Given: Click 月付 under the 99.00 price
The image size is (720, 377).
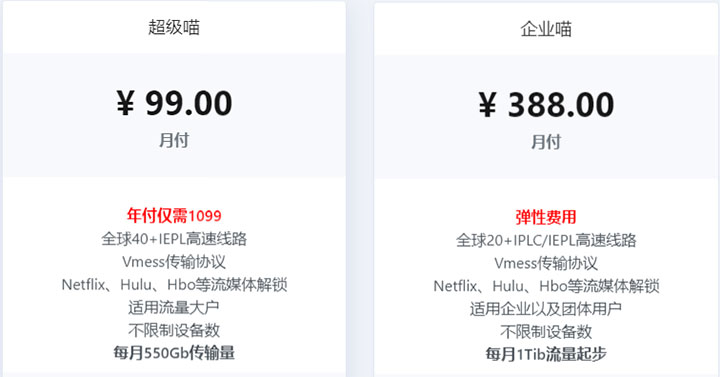Looking at the screenshot, I should 174,140.
